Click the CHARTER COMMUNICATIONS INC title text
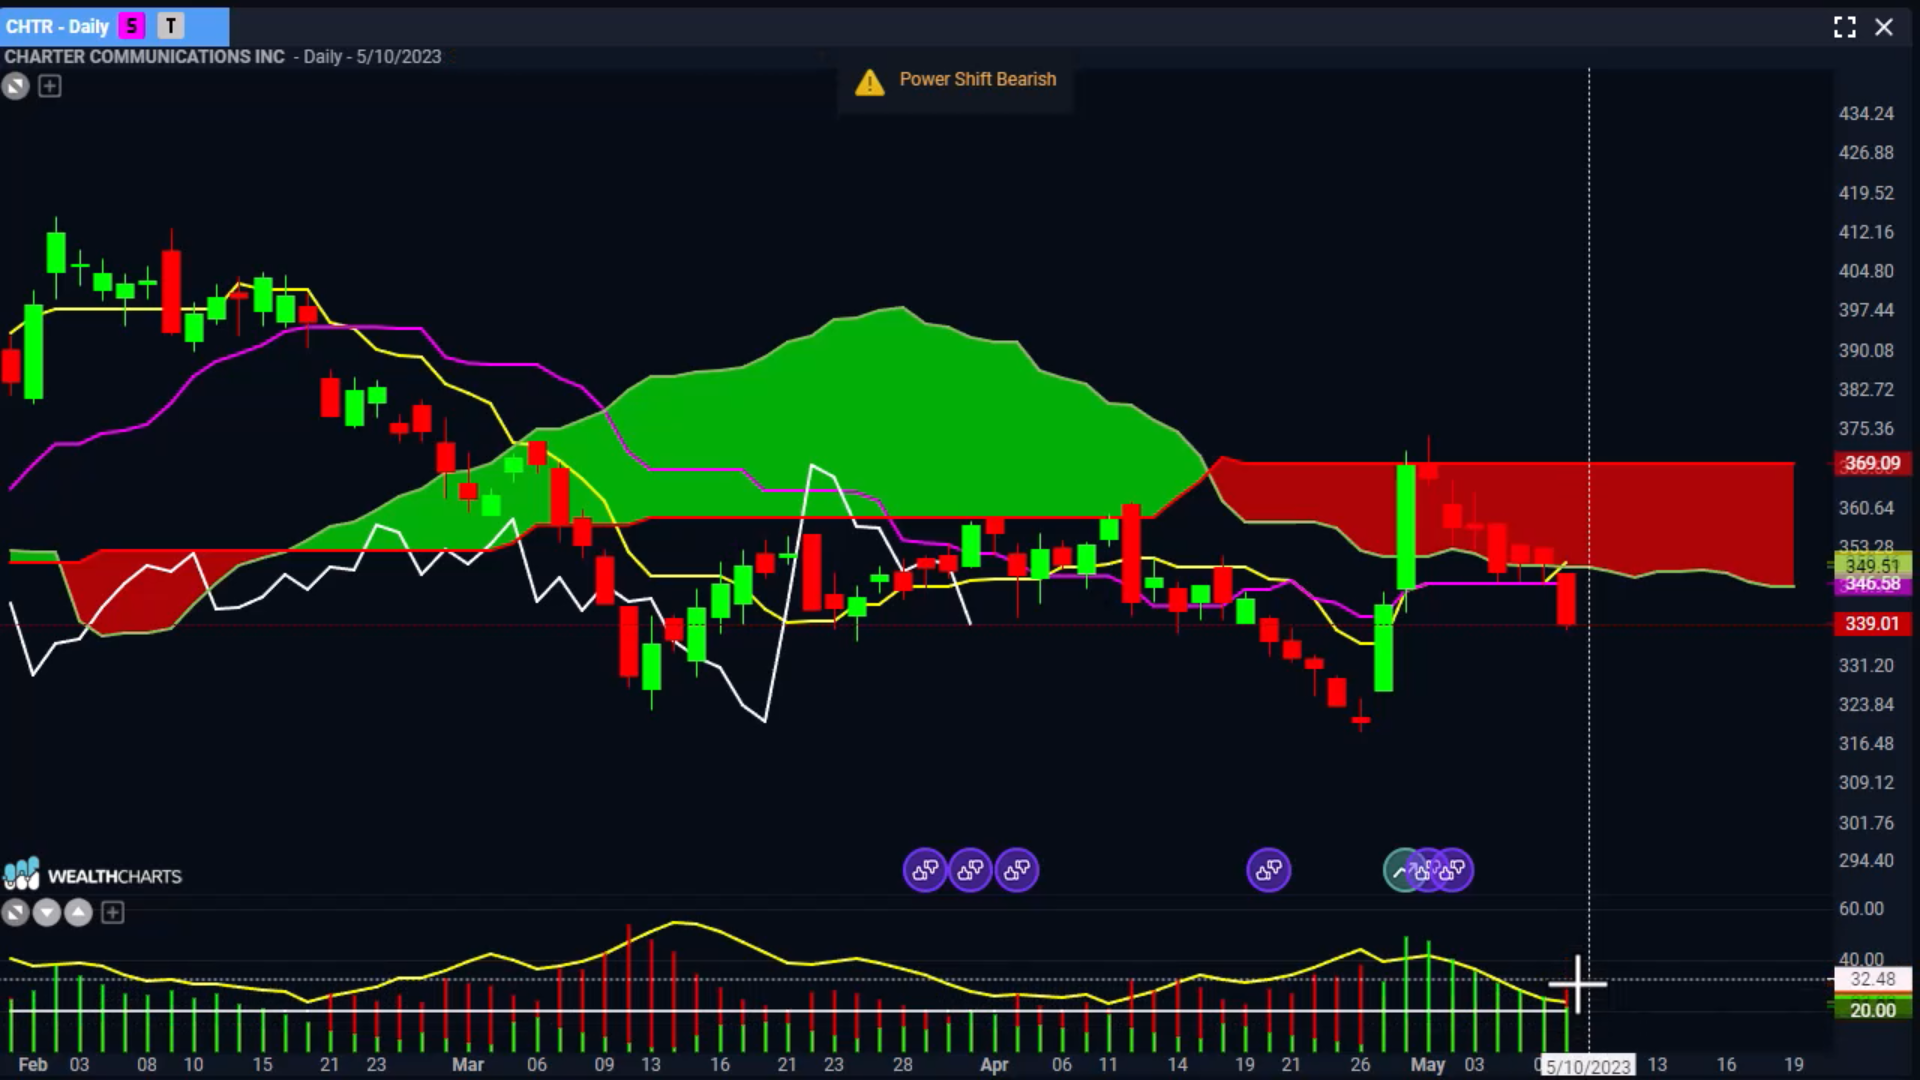Image resolution: width=1920 pixels, height=1080 pixels. pos(144,57)
